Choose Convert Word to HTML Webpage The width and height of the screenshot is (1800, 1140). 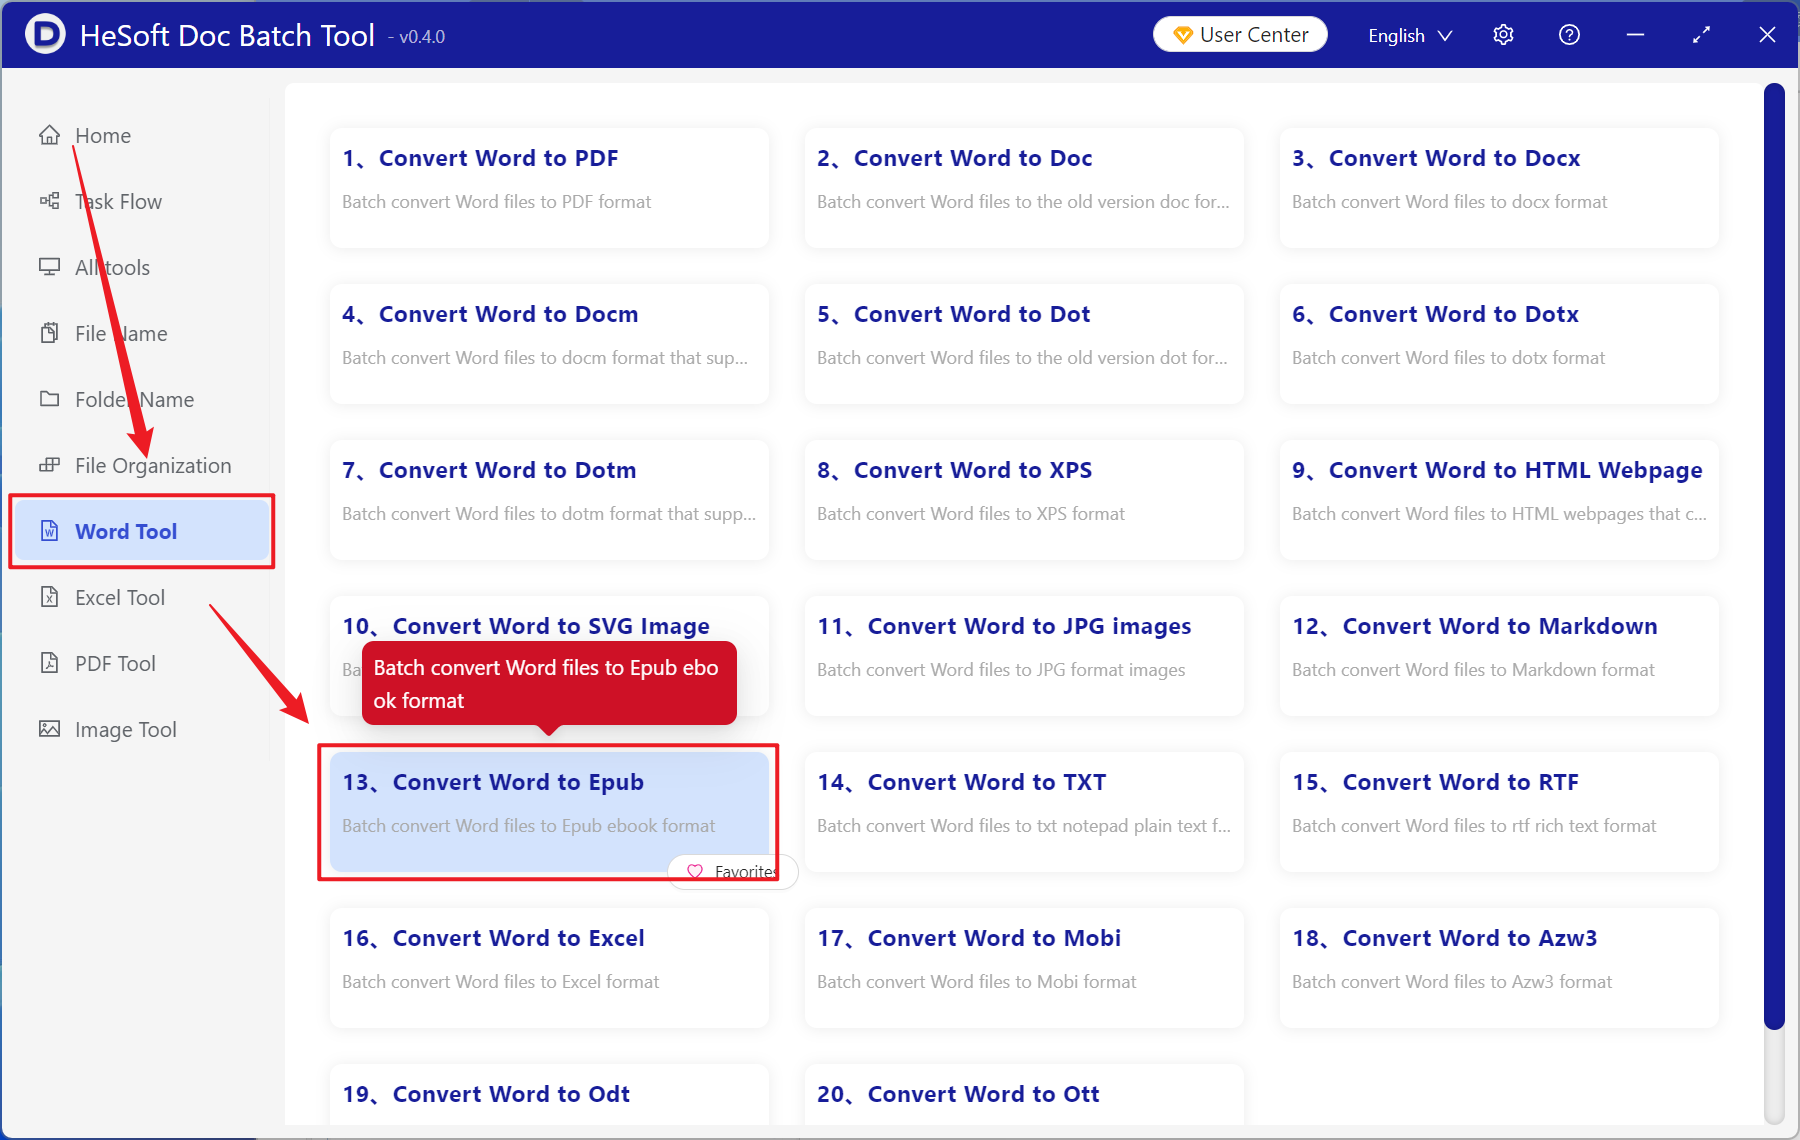click(1499, 500)
